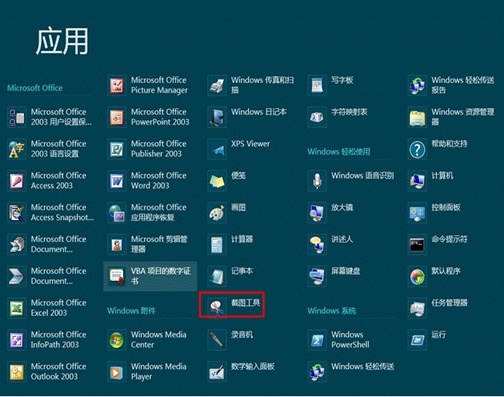Launch the 任务管理器 task manager icon
504x397 pixels.
tap(417, 308)
